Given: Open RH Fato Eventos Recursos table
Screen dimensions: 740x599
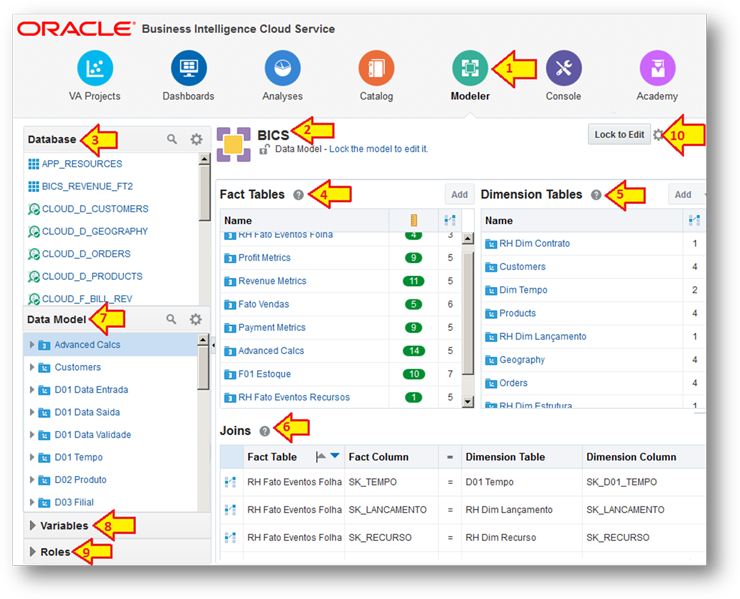Looking at the screenshot, I should [294, 397].
